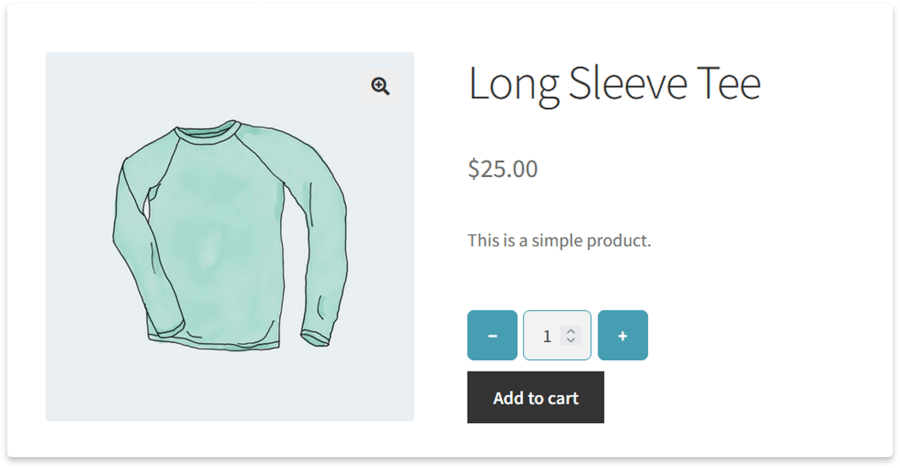The height and width of the screenshot is (468, 900).
Task: Click the shirt's neck collar in the image
Action: (207, 132)
